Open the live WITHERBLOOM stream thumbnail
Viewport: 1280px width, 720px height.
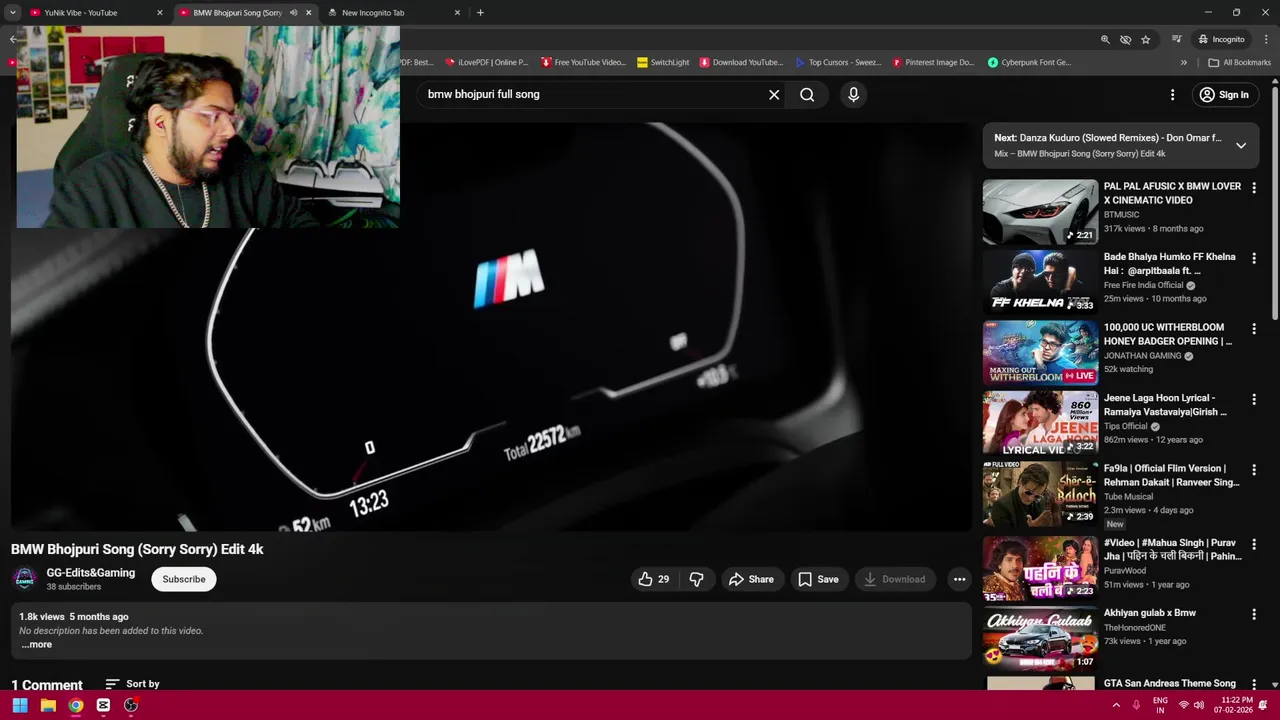tap(1040, 353)
